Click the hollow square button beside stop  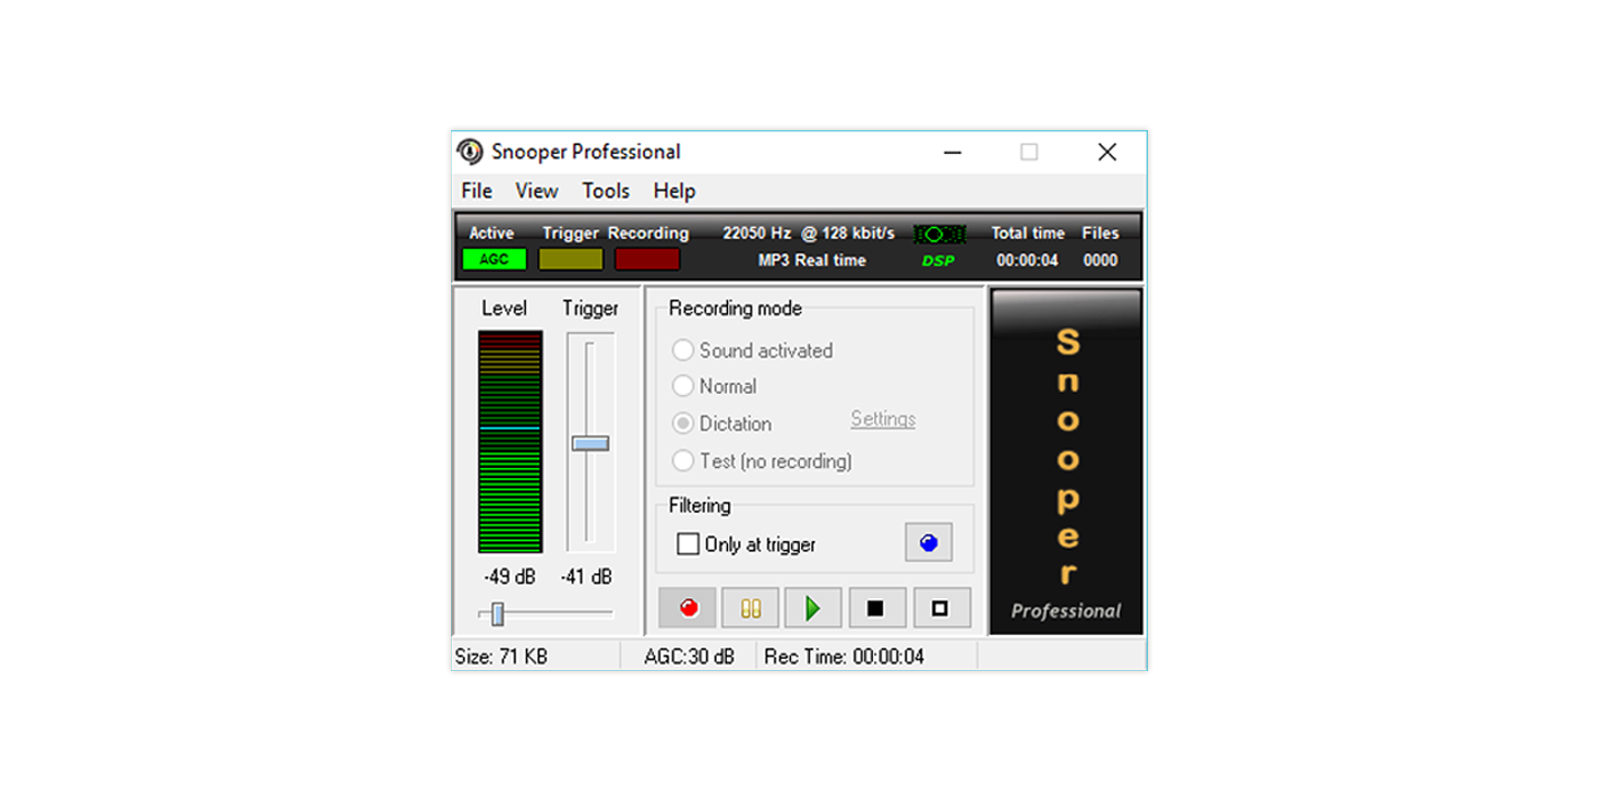coord(940,608)
